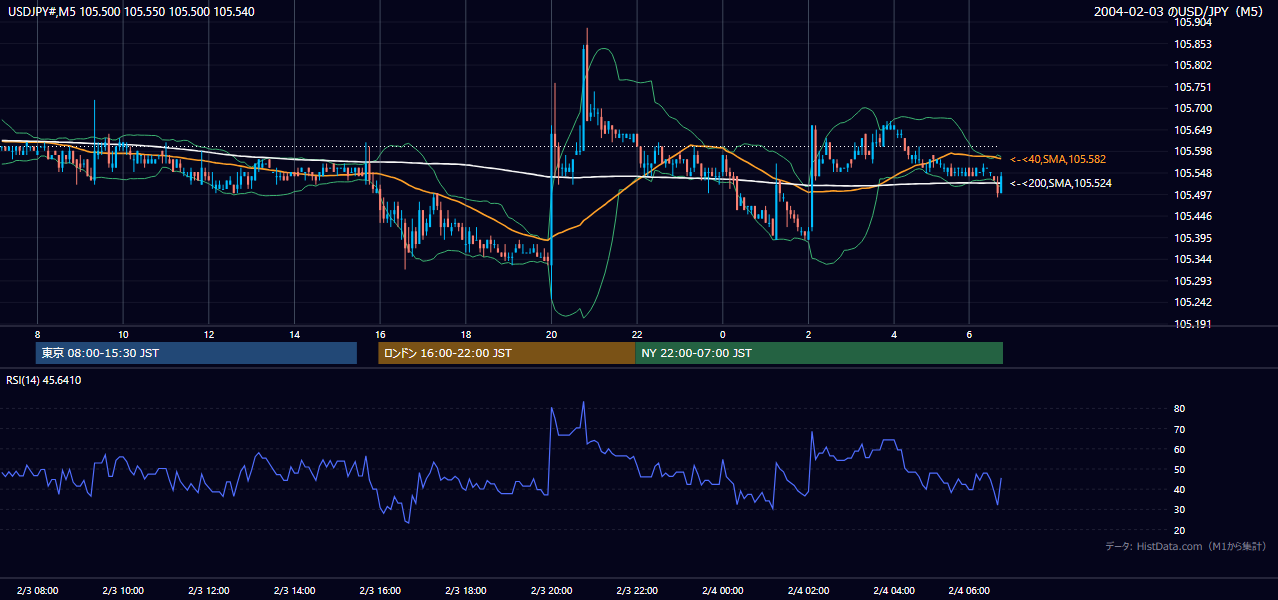Screen dimensions: 1278x600
Task: Click RSI axis level 40
Action: [1179, 490]
